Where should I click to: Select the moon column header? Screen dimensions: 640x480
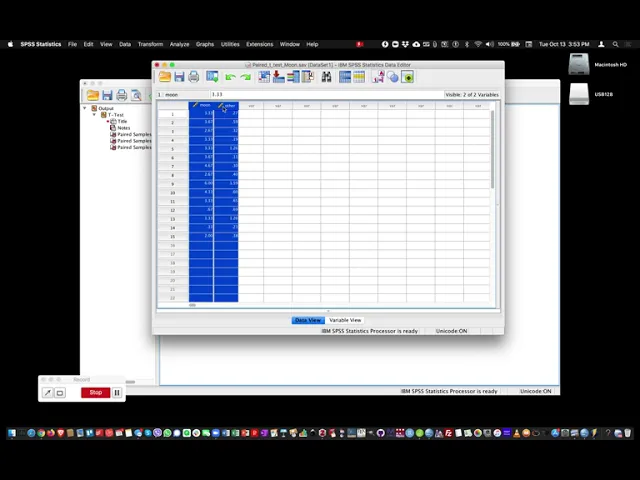(x=201, y=105)
